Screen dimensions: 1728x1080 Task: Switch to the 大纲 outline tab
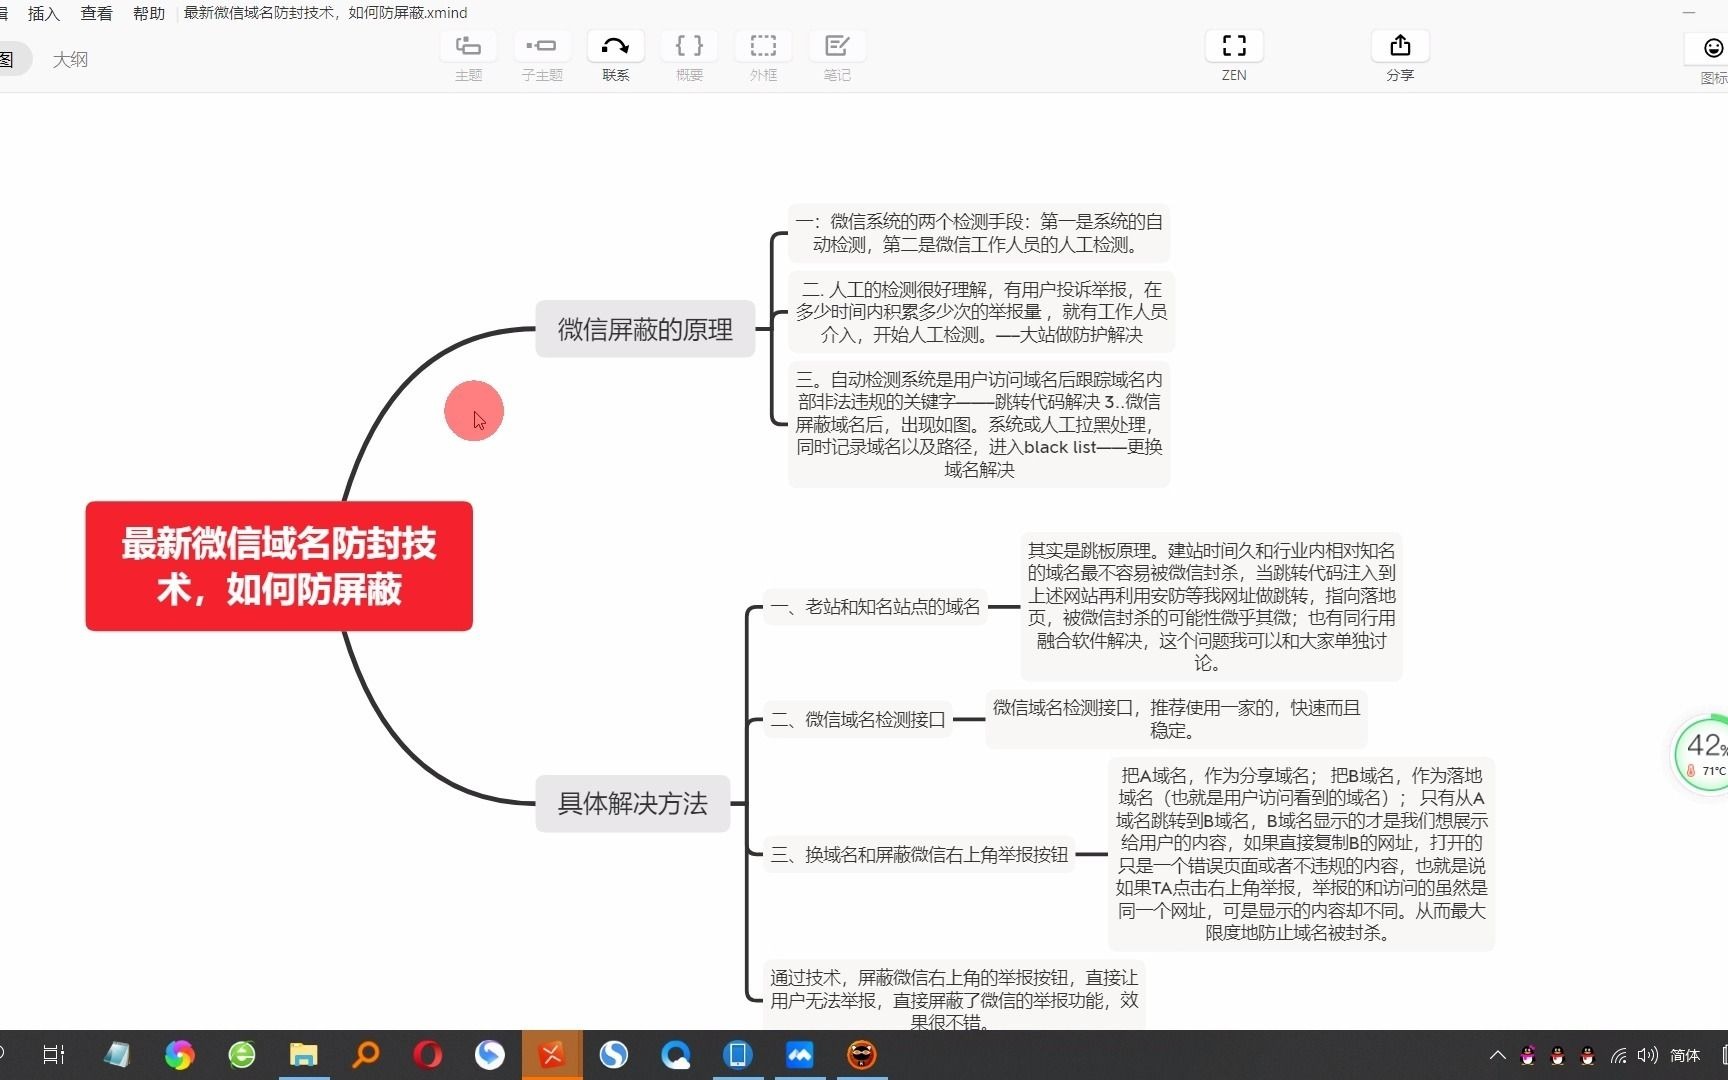coord(71,59)
